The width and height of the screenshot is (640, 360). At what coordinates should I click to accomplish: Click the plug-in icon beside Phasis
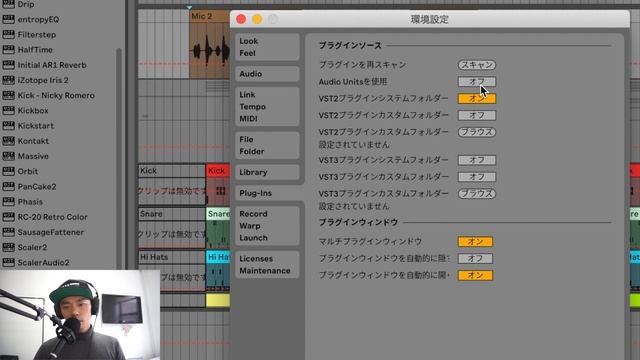8,202
